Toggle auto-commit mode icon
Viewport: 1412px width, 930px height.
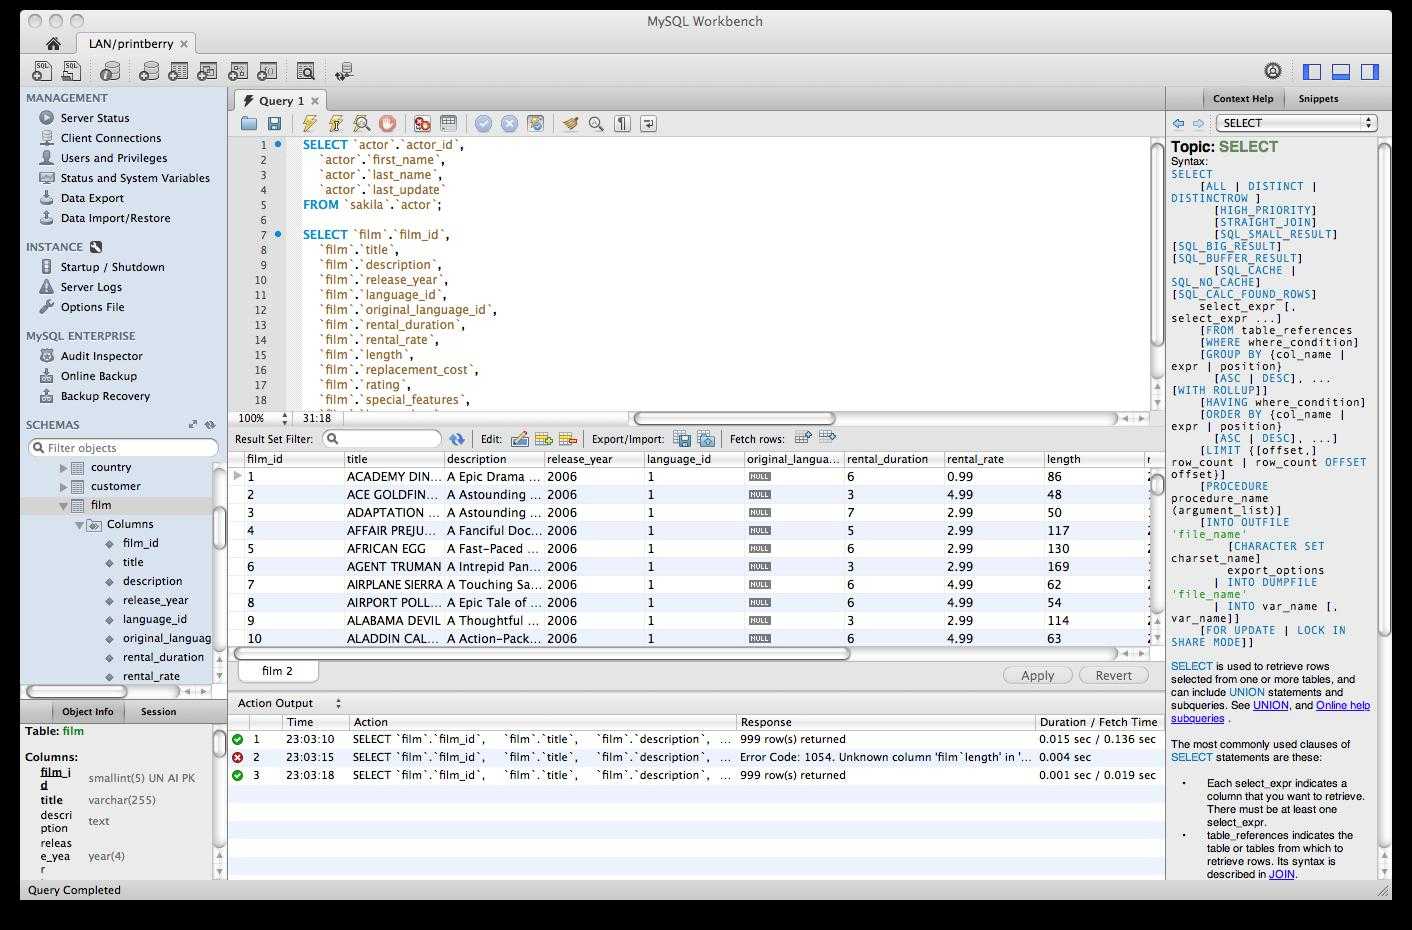point(535,123)
